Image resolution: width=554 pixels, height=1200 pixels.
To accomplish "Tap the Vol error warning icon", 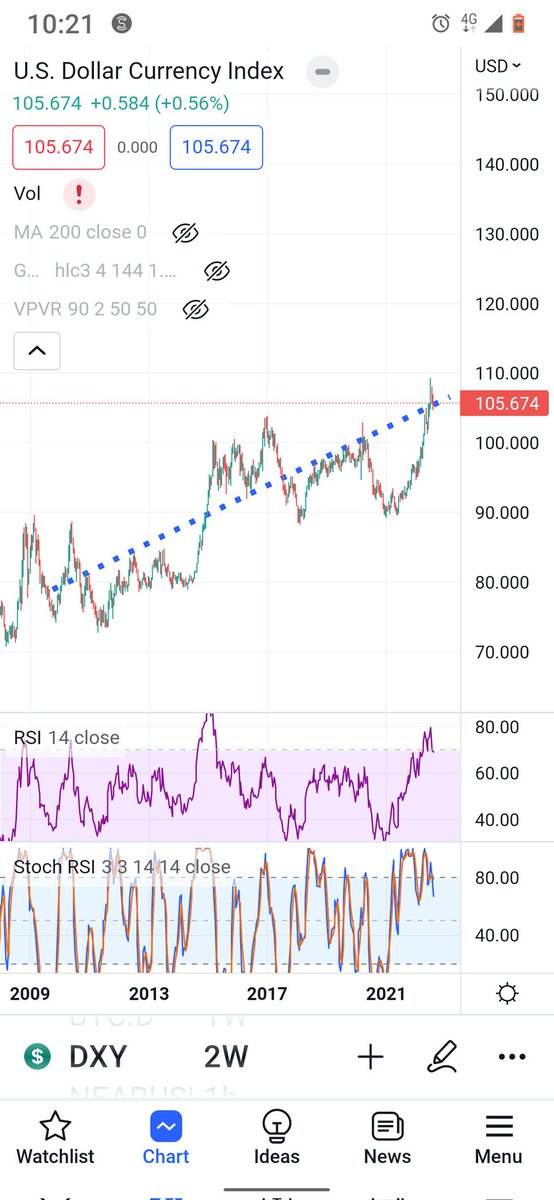I will [x=79, y=194].
